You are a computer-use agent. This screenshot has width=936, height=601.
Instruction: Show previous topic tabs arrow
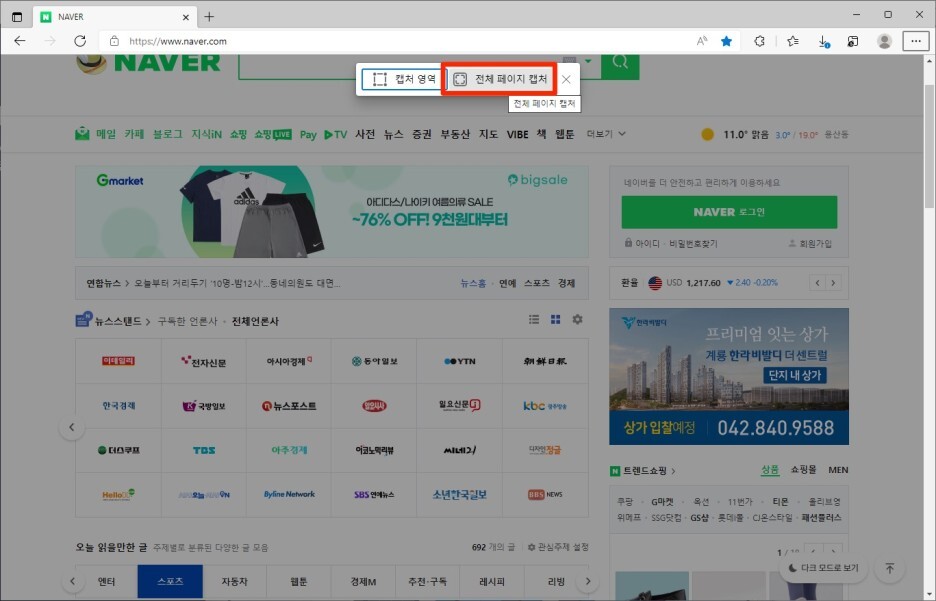[x=72, y=581]
